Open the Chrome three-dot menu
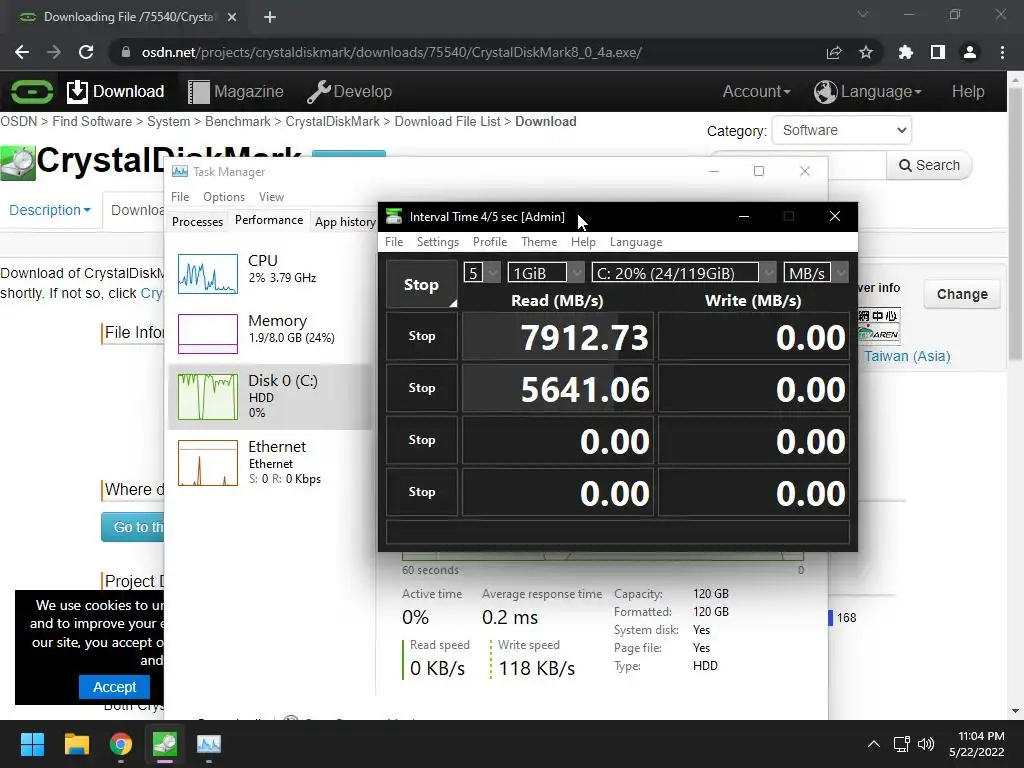The width and height of the screenshot is (1024, 768). pyautogui.click(x=1002, y=52)
